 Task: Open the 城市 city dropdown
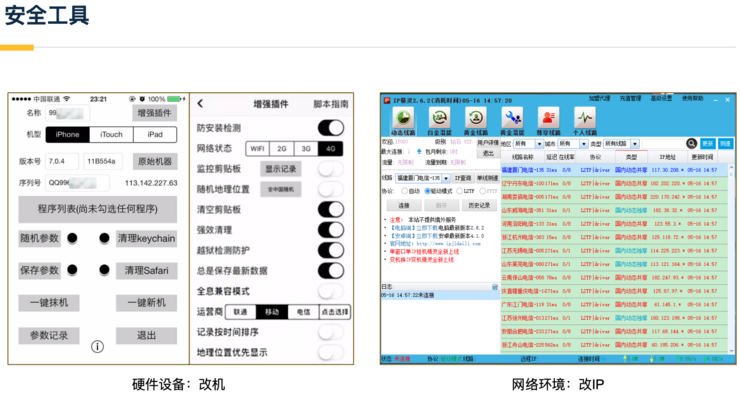pos(572,143)
